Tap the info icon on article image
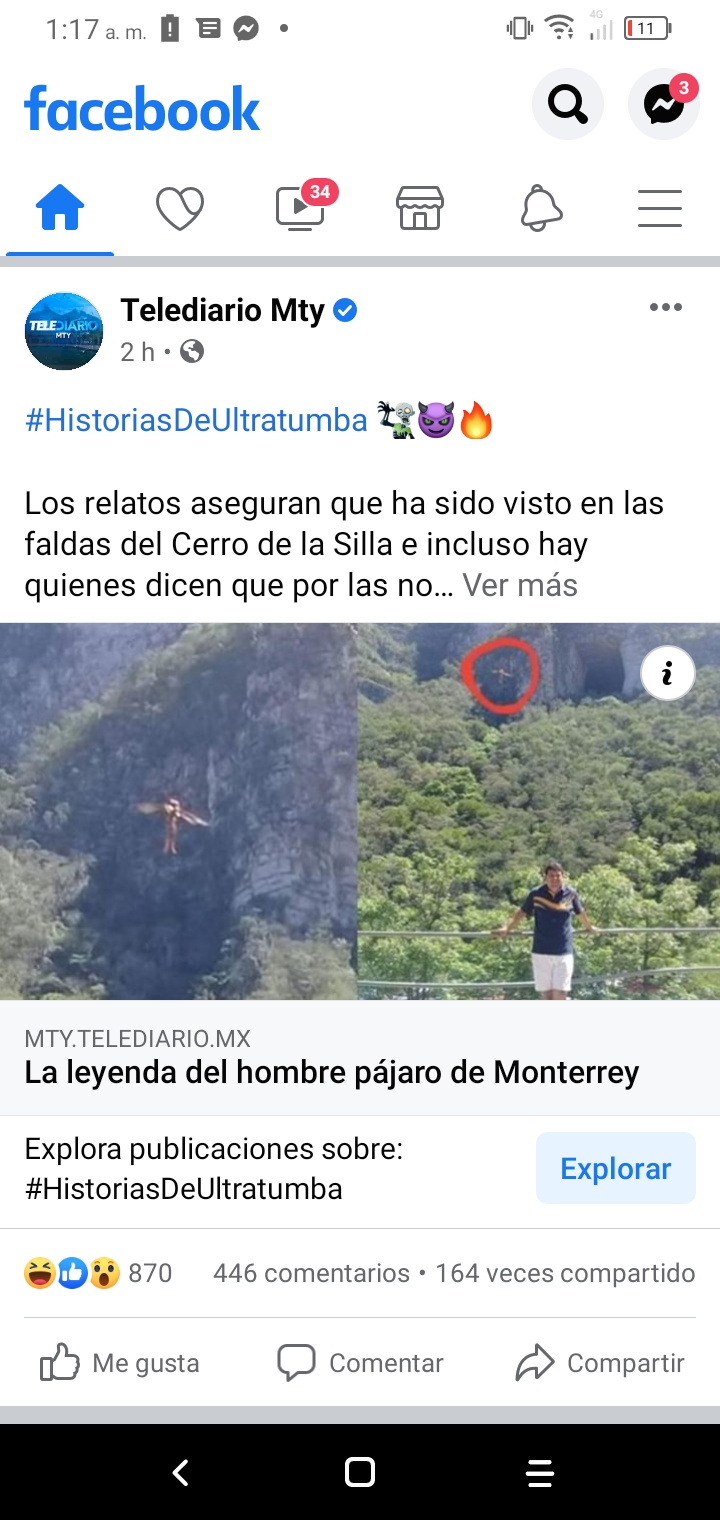The image size is (720, 1520). (x=667, y=674)
